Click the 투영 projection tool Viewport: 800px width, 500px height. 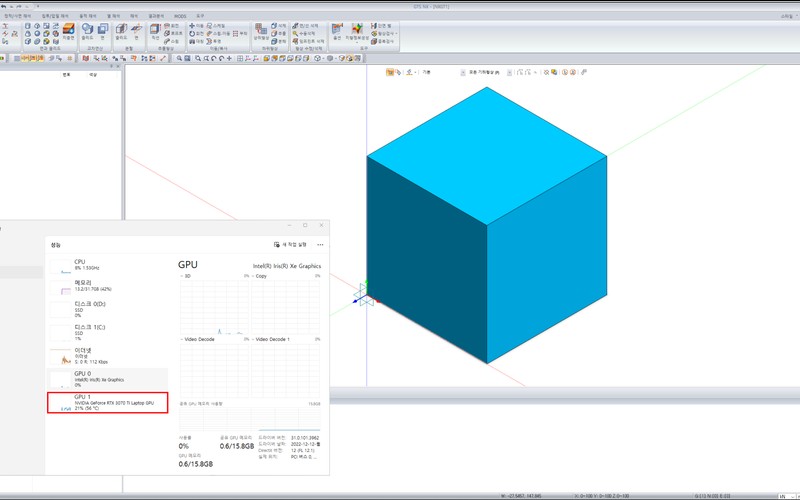[214, 41]
